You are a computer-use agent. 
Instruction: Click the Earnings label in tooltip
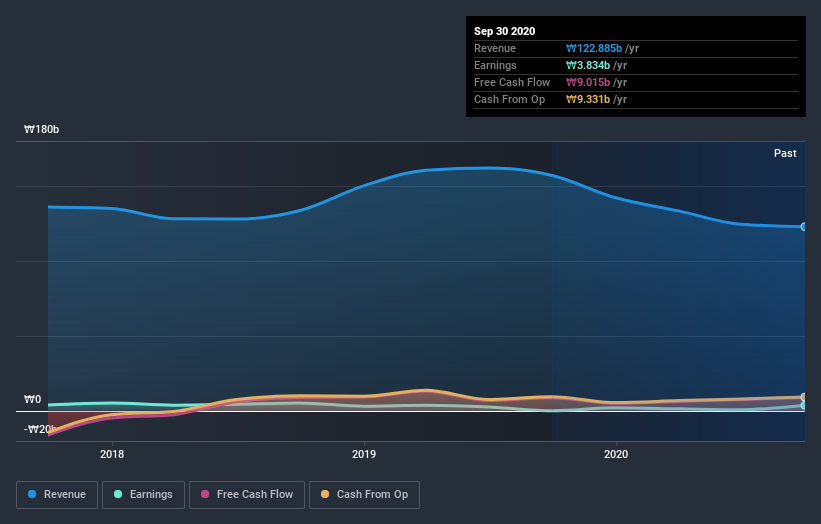[495, 65]
